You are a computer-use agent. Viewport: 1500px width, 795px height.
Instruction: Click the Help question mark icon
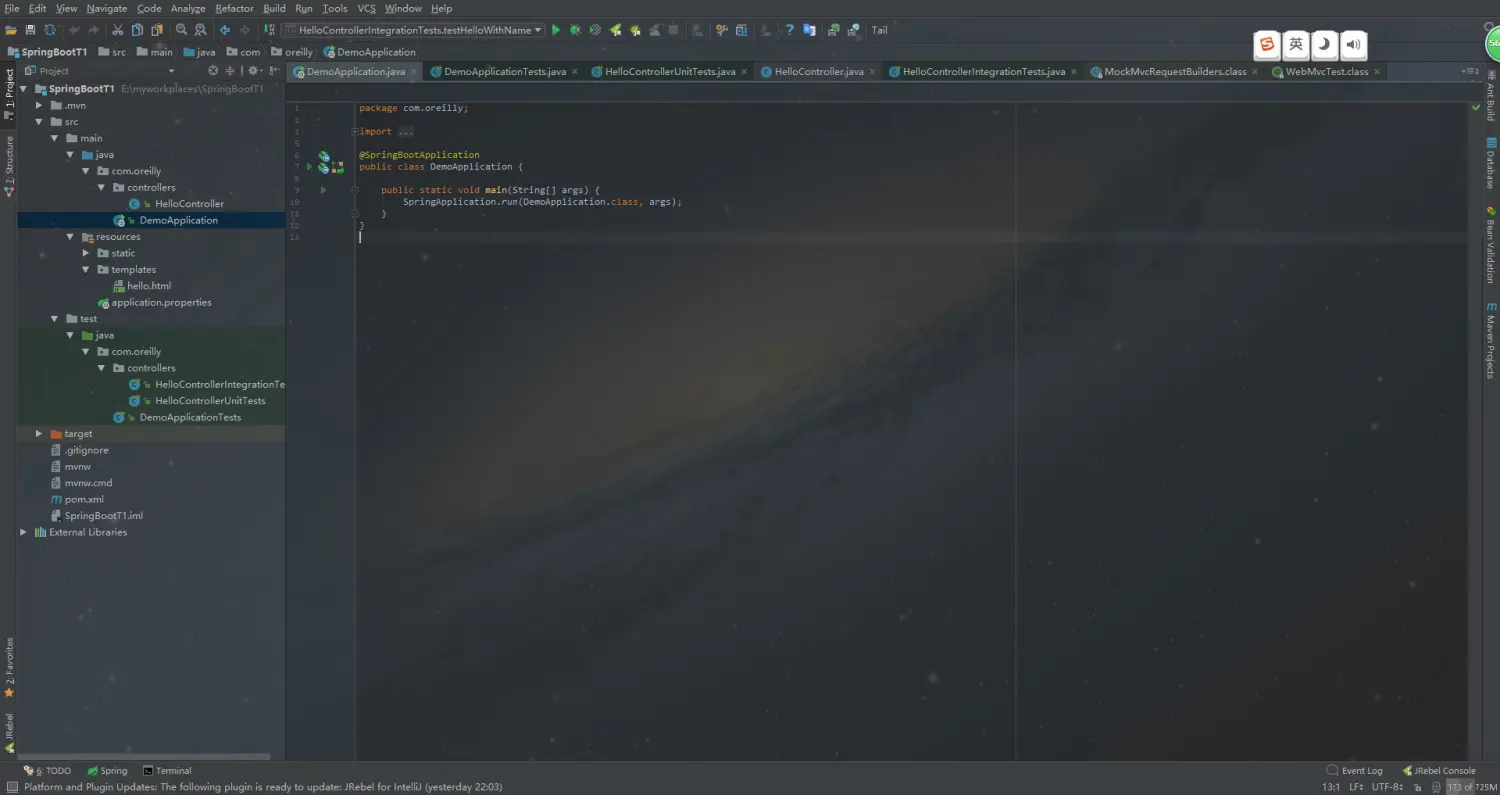tap(789, 30)
